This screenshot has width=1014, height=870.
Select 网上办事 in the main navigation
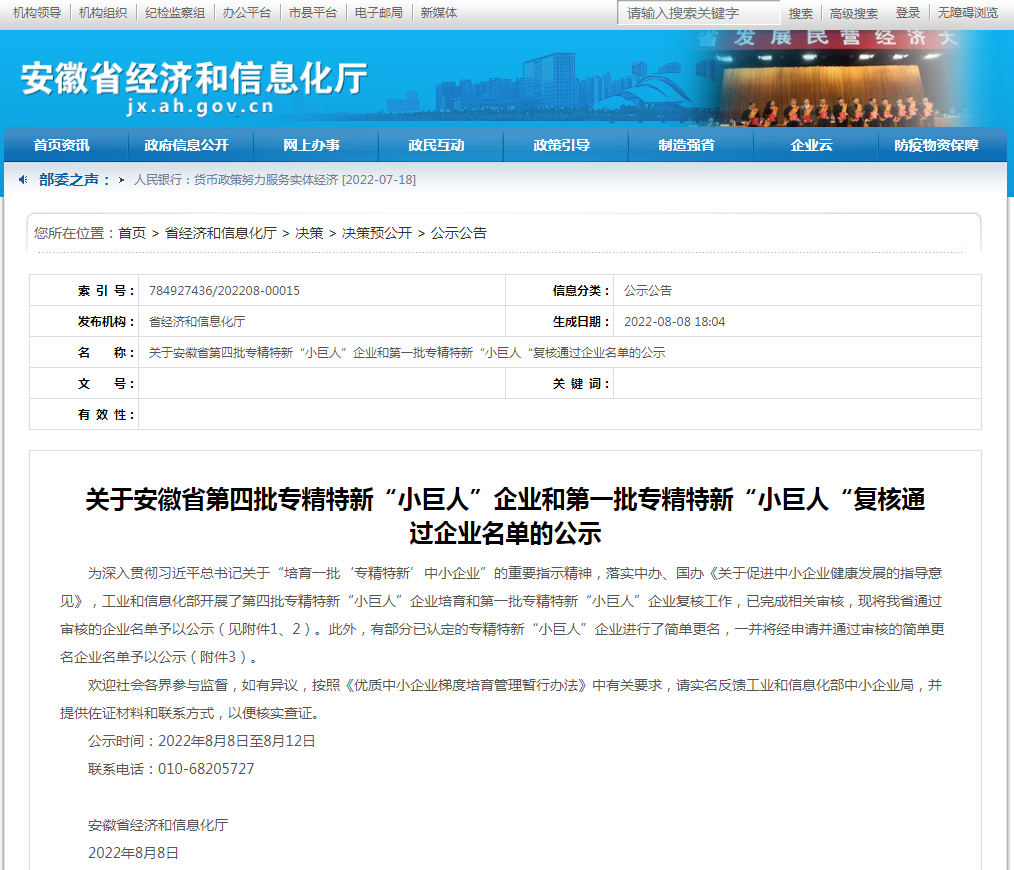pos(312,146)
